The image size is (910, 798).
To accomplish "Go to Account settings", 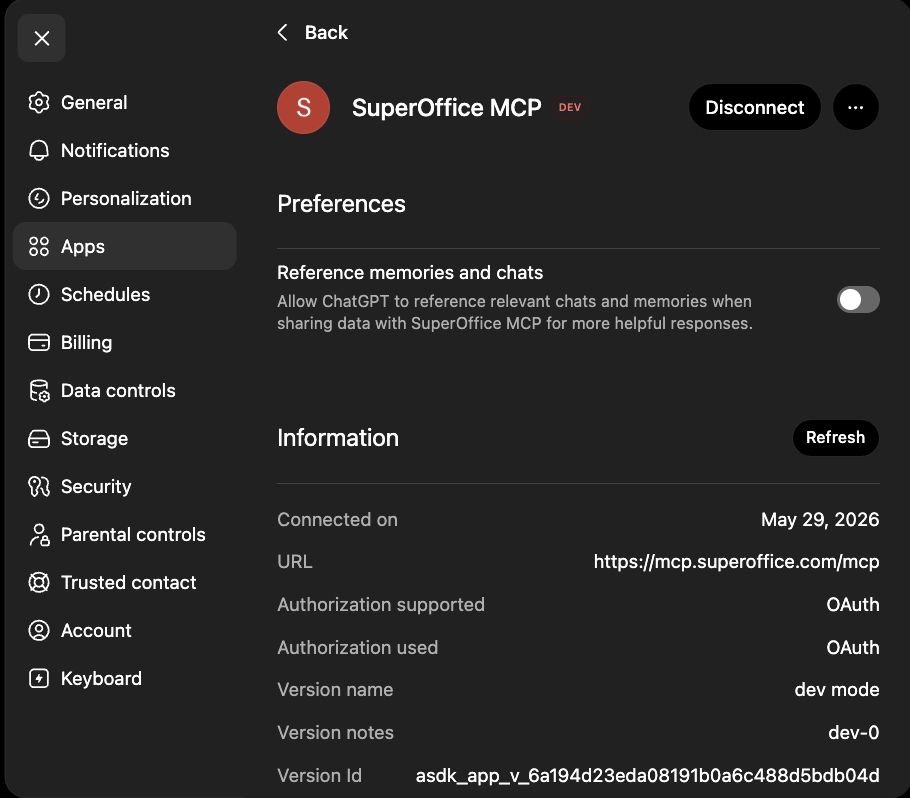I will tap(125, 630).
